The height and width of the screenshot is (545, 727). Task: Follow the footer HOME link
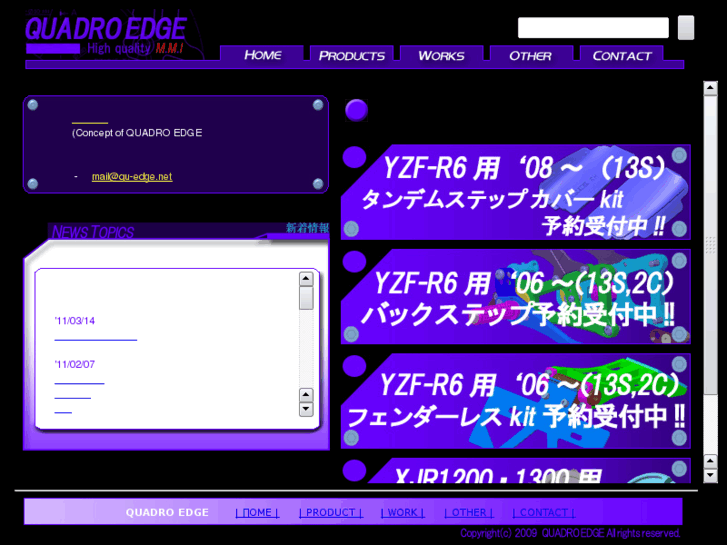point(257,513)
